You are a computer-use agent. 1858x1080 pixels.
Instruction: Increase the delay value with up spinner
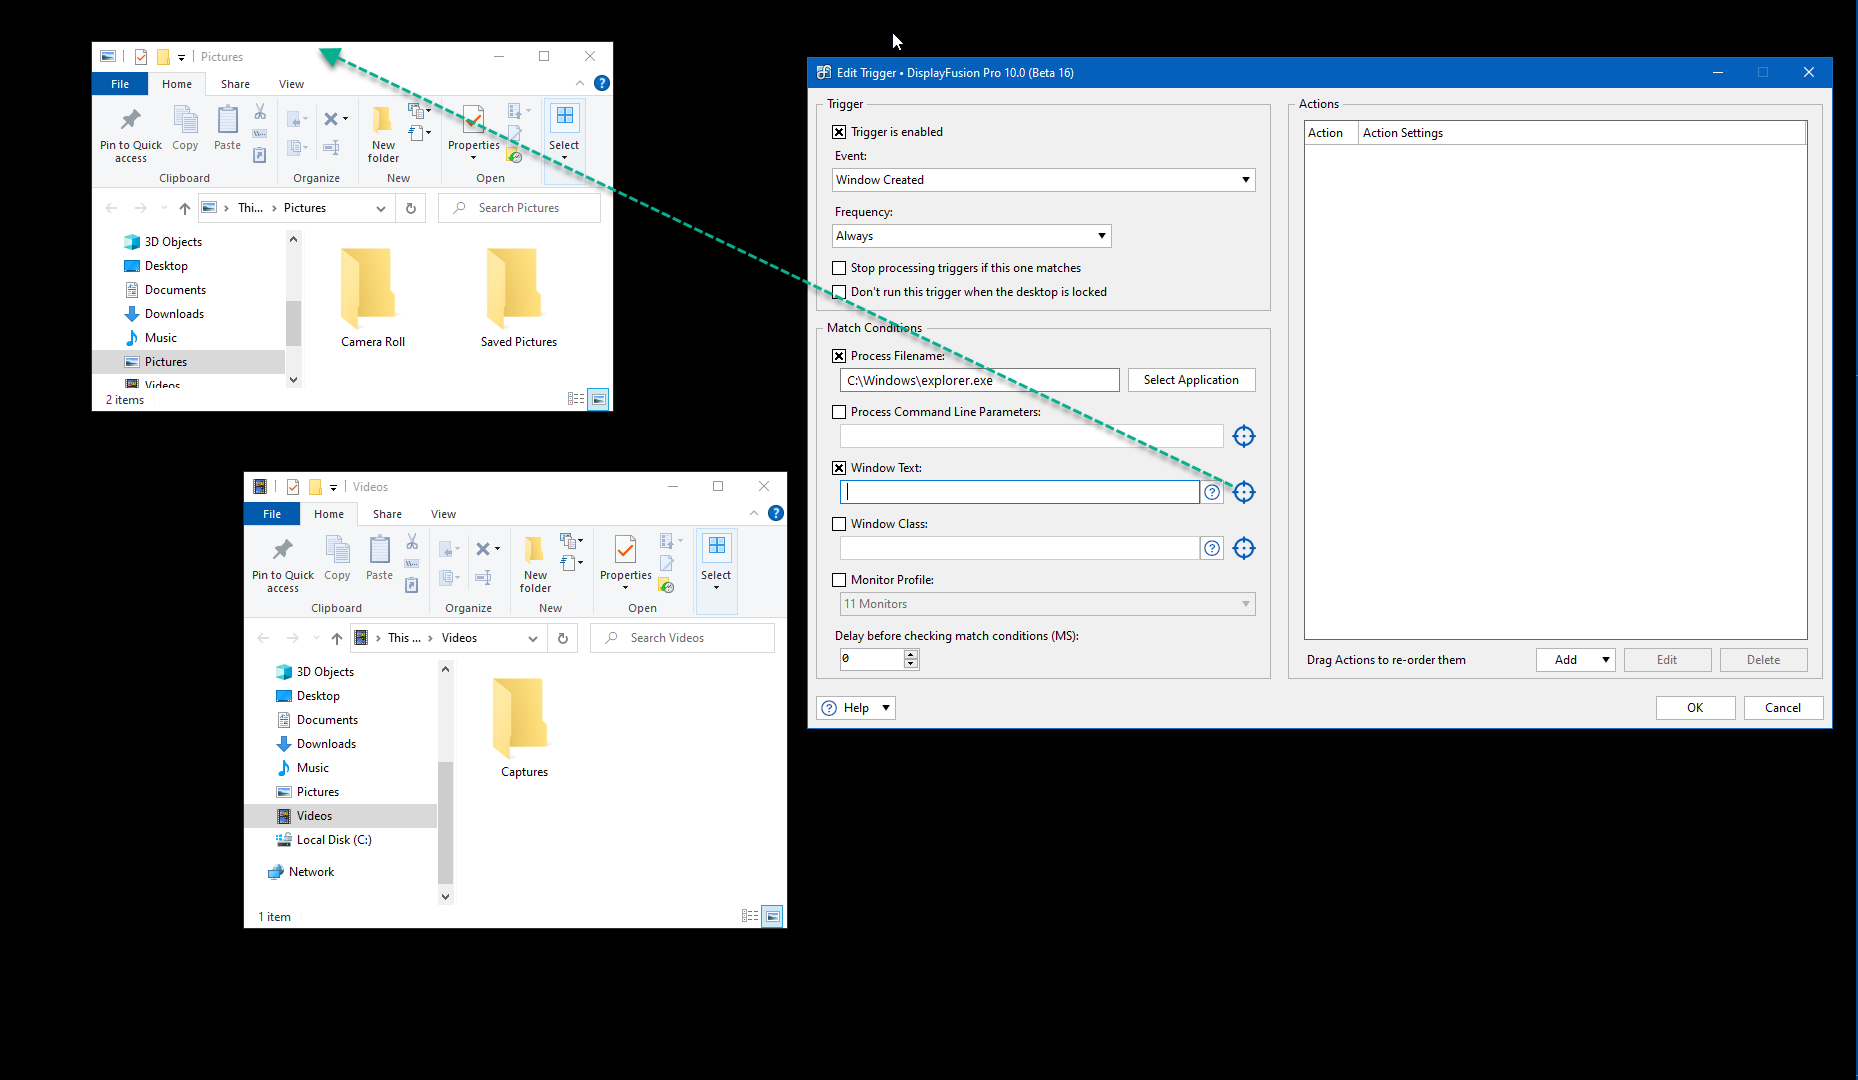[910, 654]
